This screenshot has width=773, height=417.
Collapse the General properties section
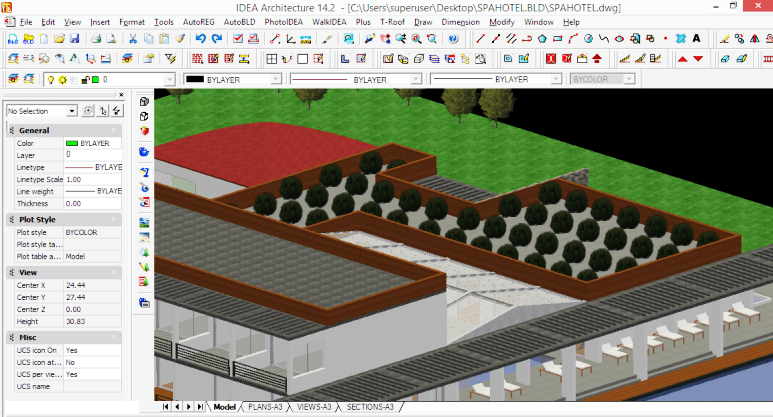pyautogui.click(x=116, y=131)
